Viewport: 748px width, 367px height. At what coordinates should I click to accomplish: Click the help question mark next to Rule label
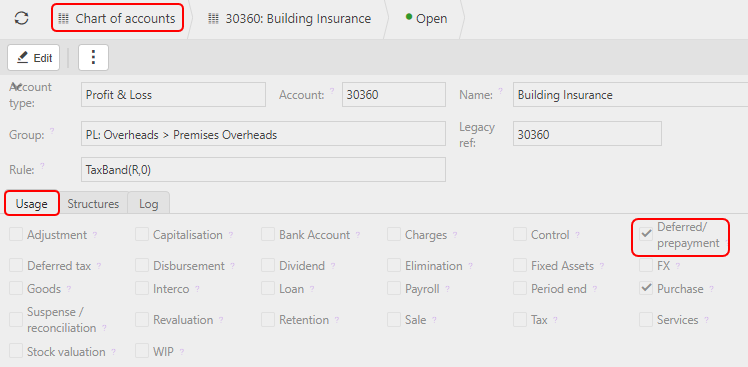point(42,166)
